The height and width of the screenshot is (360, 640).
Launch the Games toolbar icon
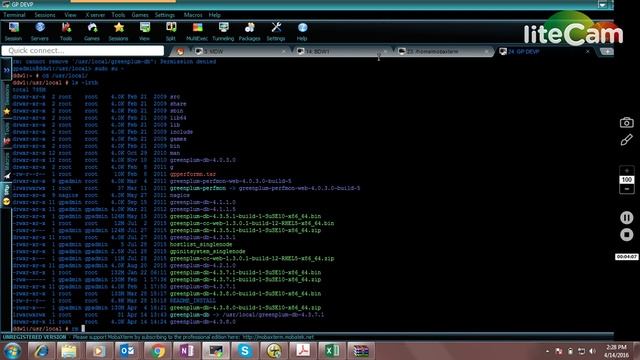[92, 31]
